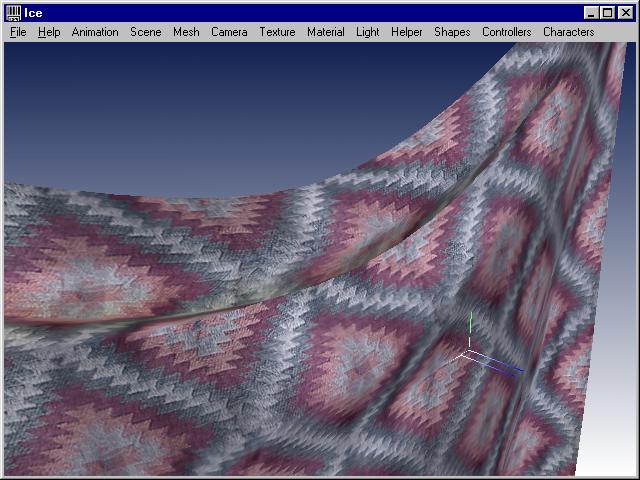Open the Mesh menu
The height and width of the screenshot is (480, 640).
point(186,32)
